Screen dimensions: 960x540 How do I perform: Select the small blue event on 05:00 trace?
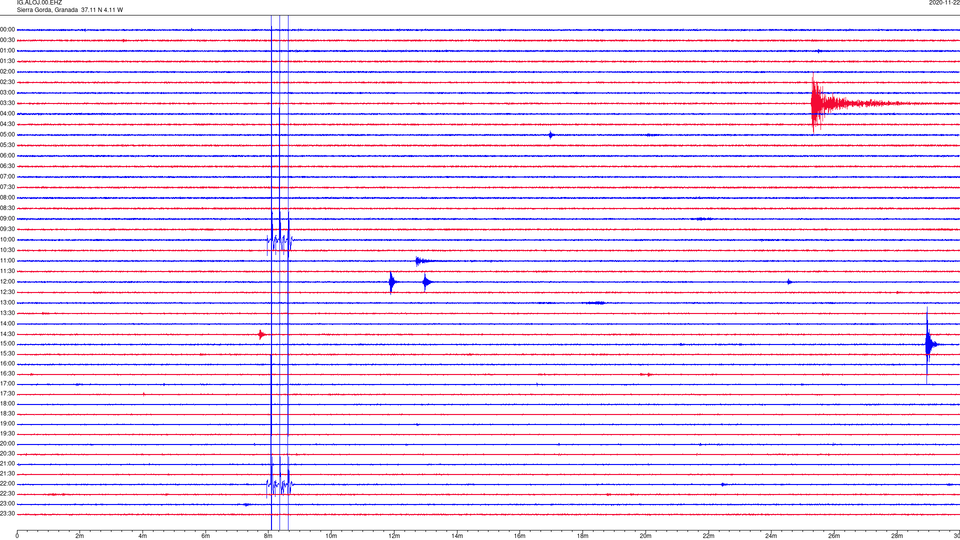pos(551,135)
